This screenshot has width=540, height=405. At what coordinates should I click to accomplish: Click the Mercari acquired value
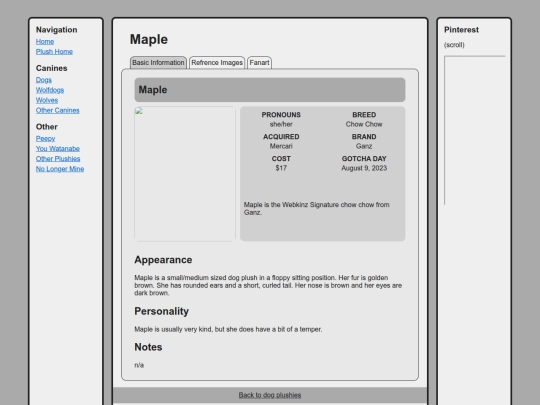coord(281,146)
